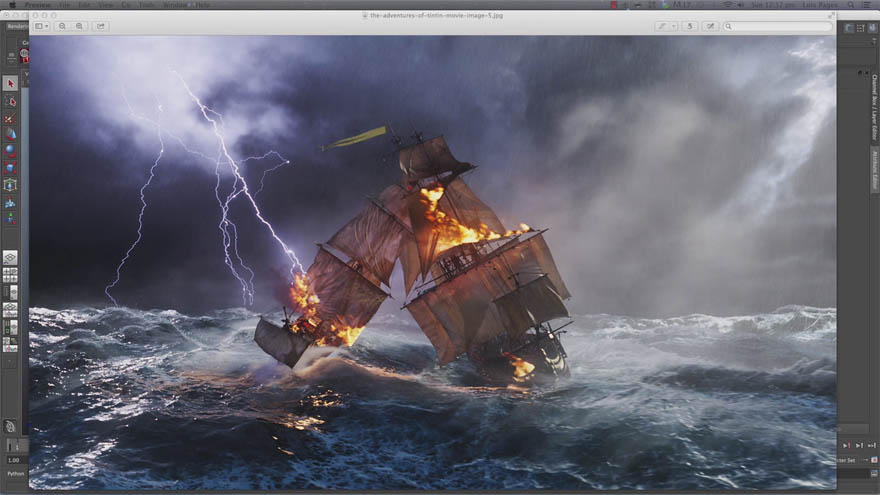The image size is (880, 495).
Task: Click the zoom in magnifier in Preview toolbar
Action: (x=79, y=26)
